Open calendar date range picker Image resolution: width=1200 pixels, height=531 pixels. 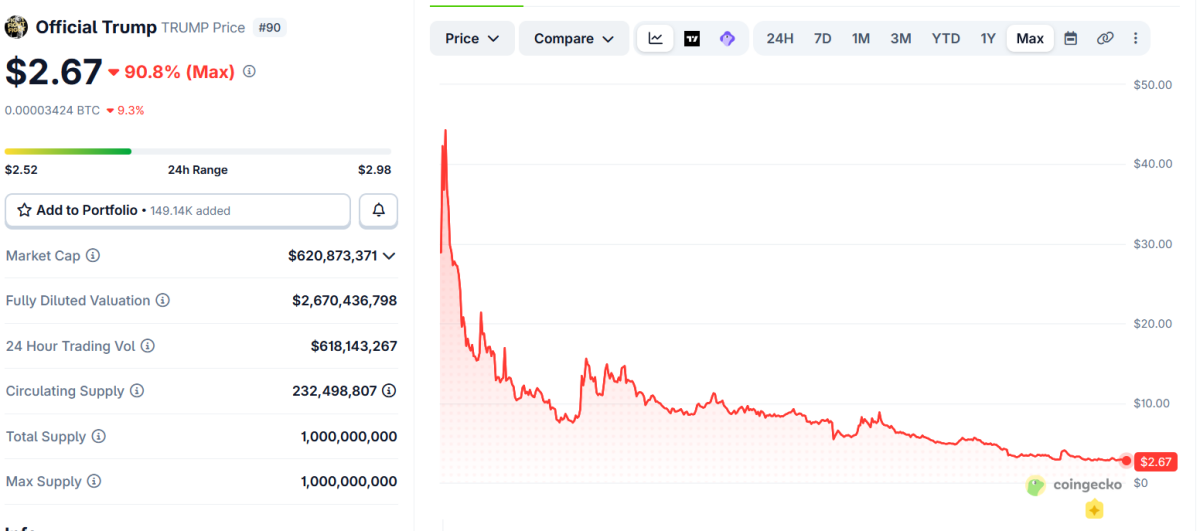[x=1071, y=39]
